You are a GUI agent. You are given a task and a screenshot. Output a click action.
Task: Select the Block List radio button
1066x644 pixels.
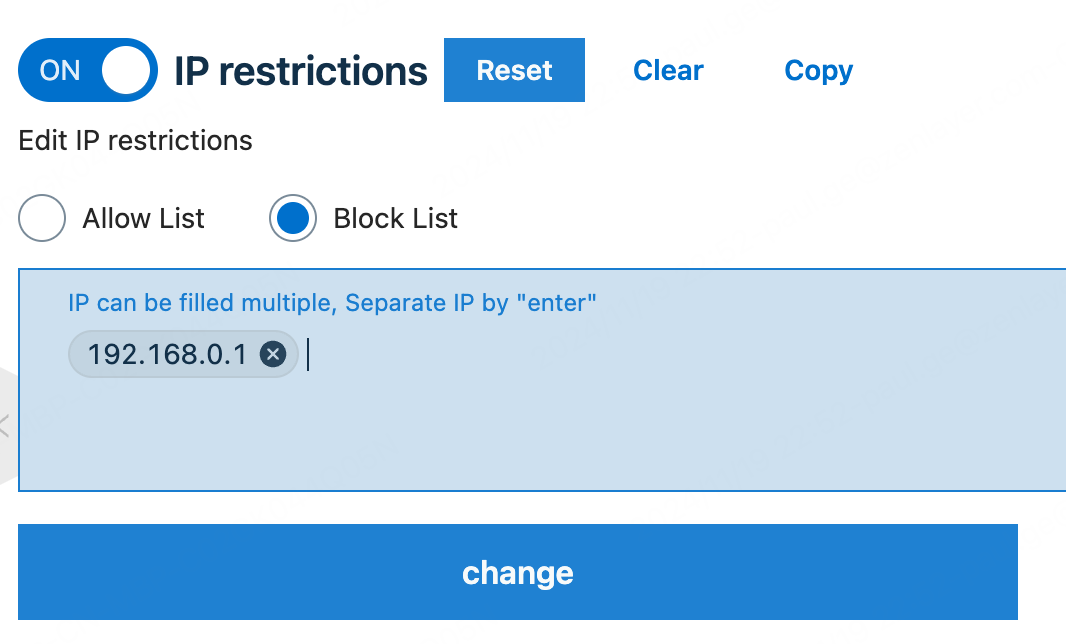pyautogui.click(x=293, y=219)
